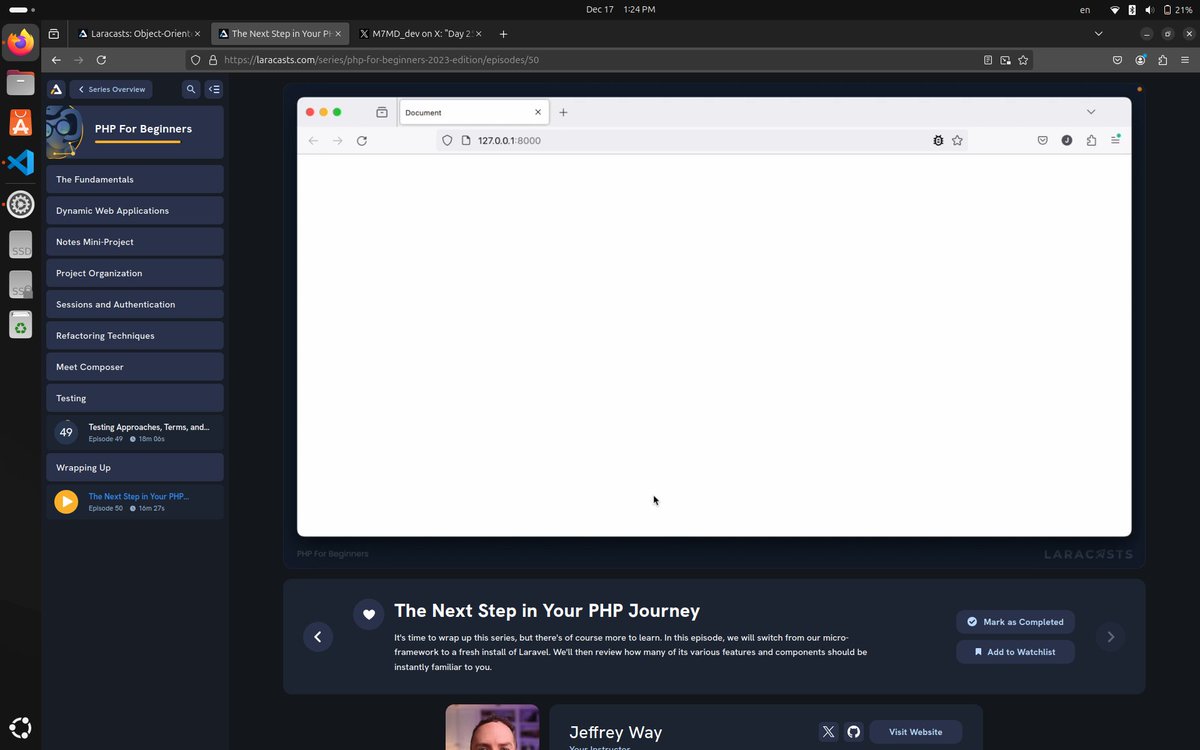
Task: Click the orange play icon for episode 50
Action: pyautogui.click(x=66, y=502)
